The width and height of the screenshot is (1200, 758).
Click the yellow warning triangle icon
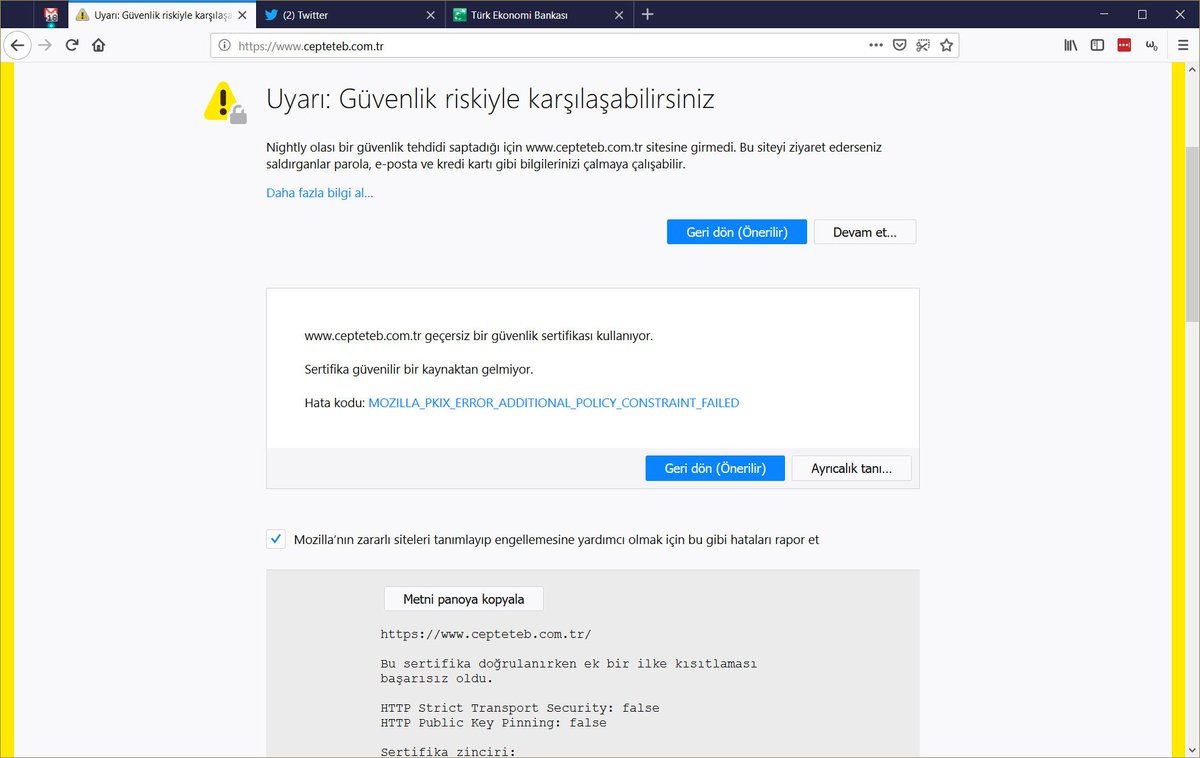(225, 103)
